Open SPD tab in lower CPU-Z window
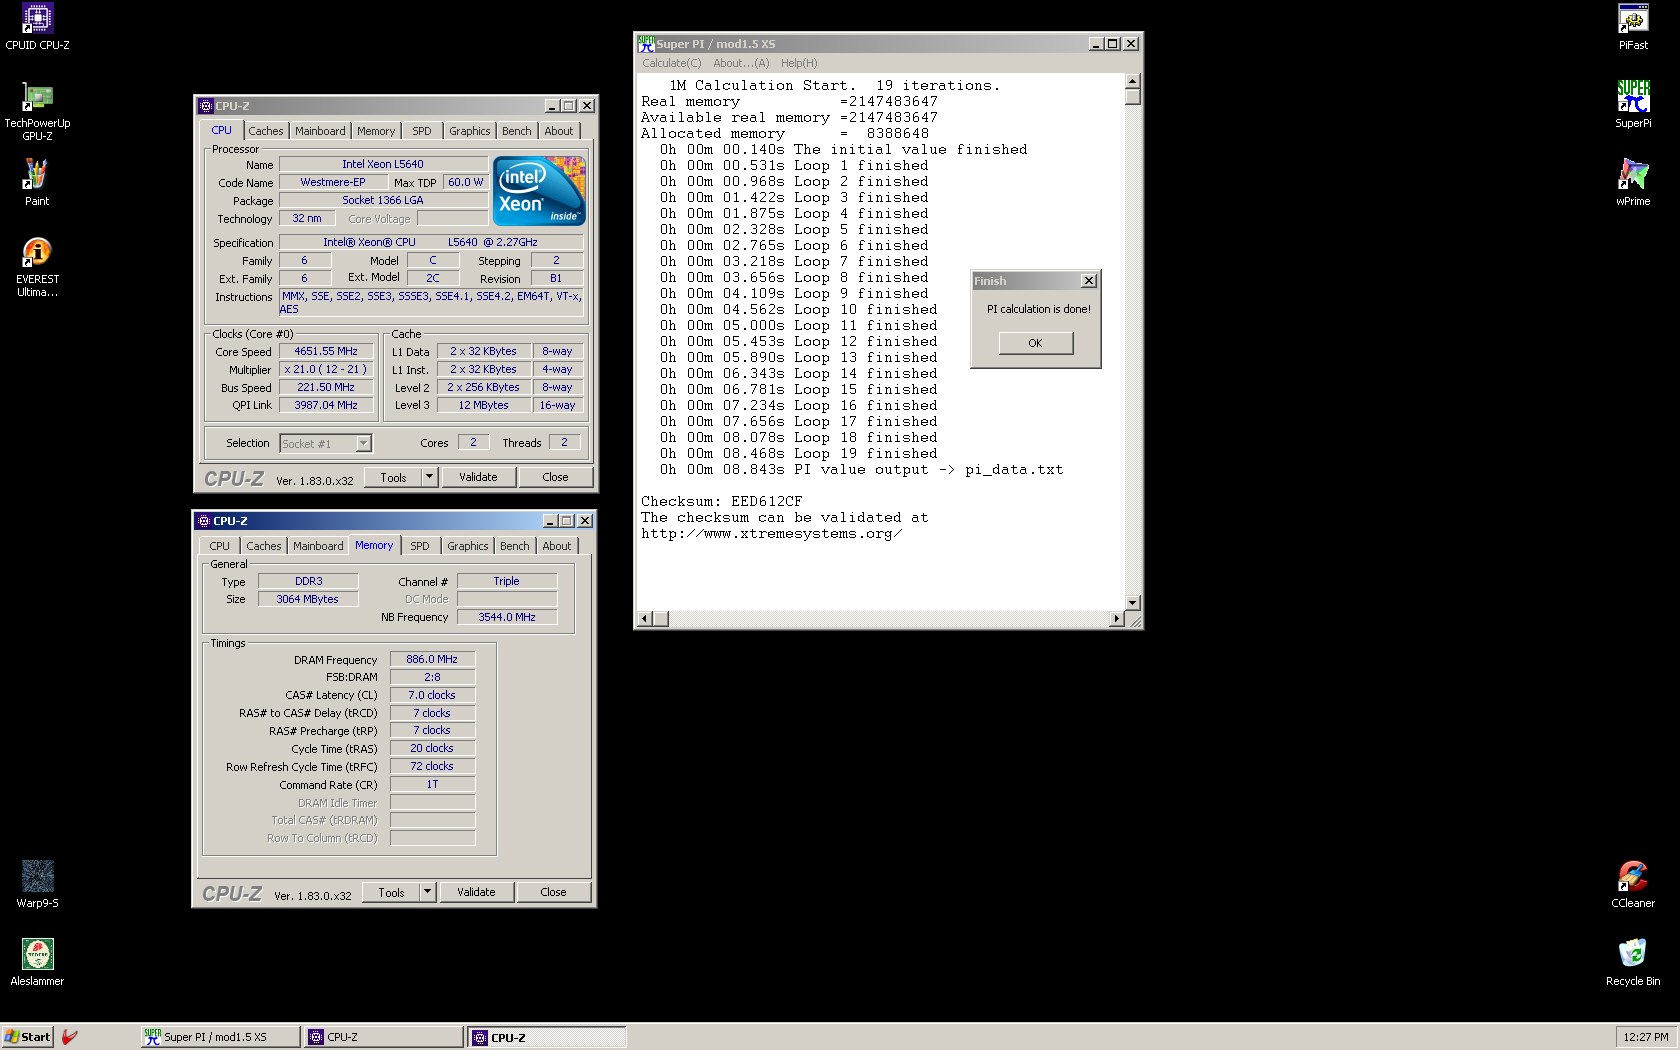The image size is (1680, 1050). (x=420, y=546)
